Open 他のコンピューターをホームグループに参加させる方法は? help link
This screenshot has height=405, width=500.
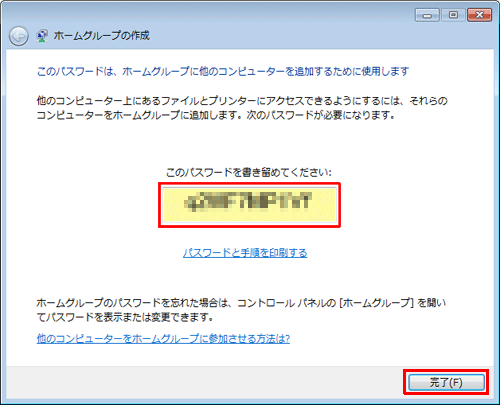163,339
